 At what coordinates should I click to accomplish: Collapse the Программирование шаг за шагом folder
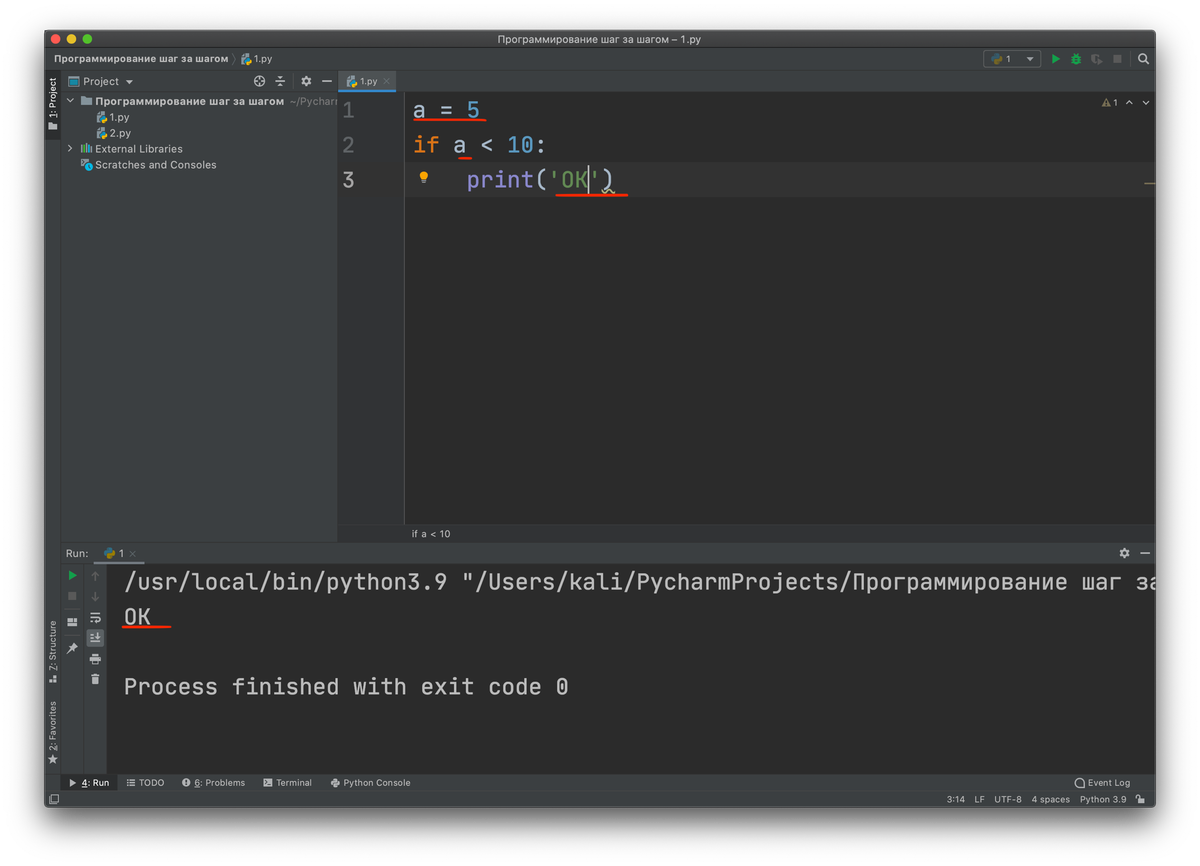71,101
